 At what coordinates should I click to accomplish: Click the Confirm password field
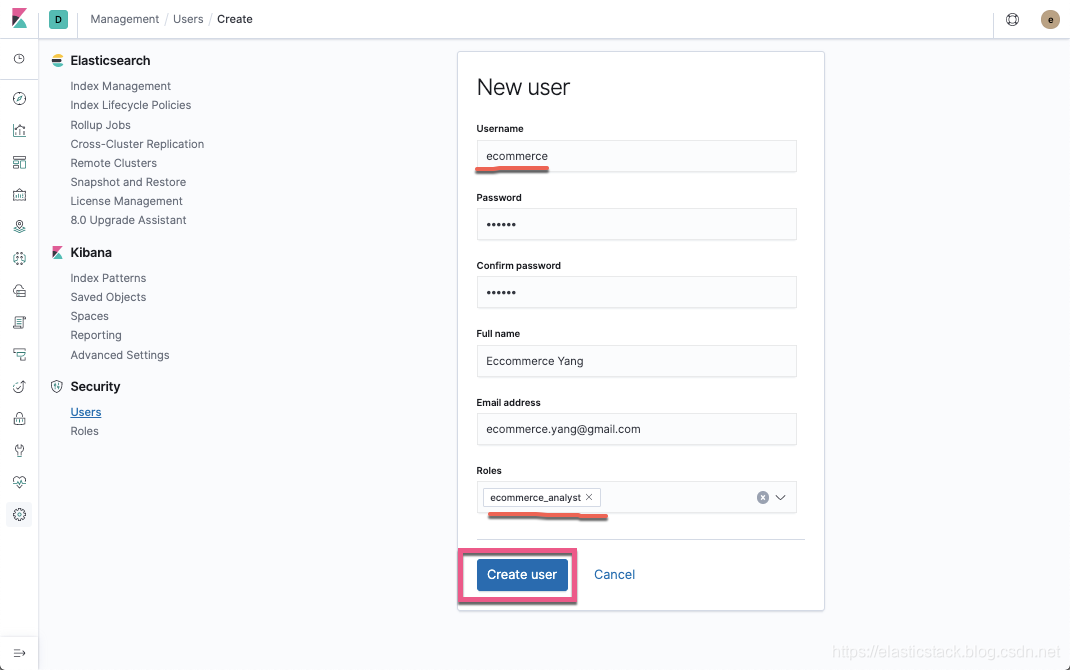point(637,293)
